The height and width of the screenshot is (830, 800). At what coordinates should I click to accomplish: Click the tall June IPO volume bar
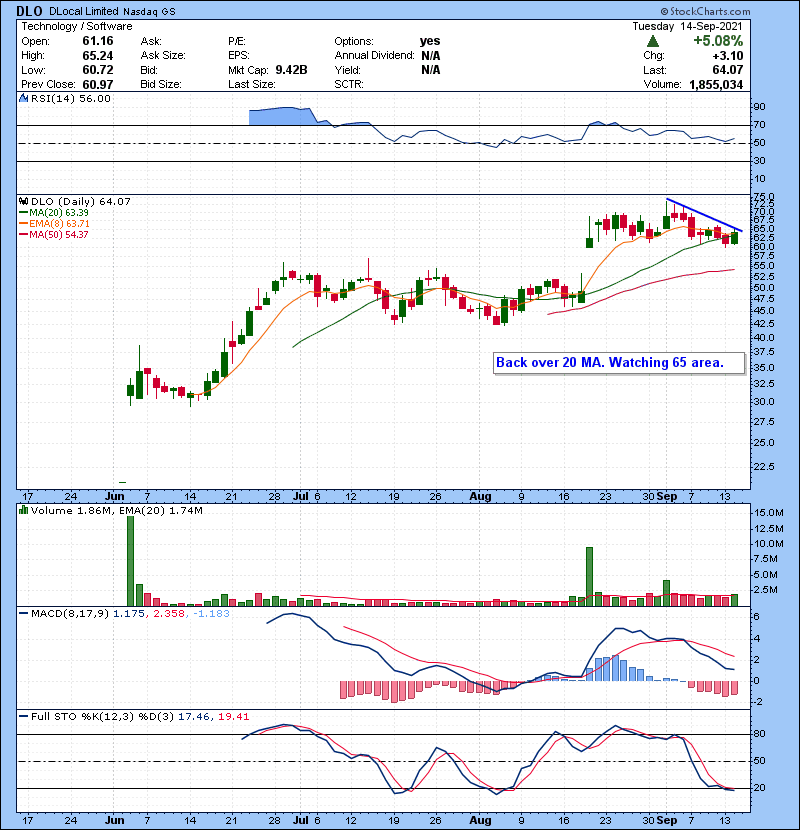[131, 560]
